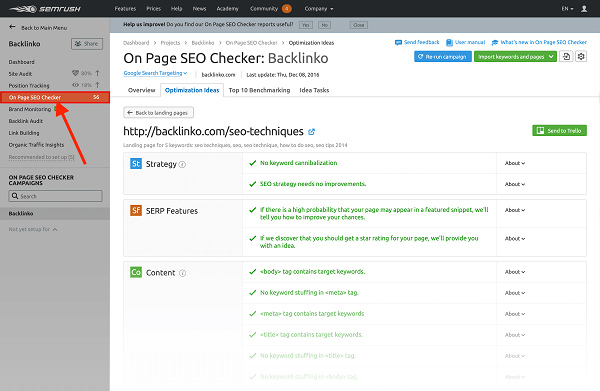This screenshot has height=391, width=600.
Task: Click Back to landing pages button
Action: [x=158, y=112]
